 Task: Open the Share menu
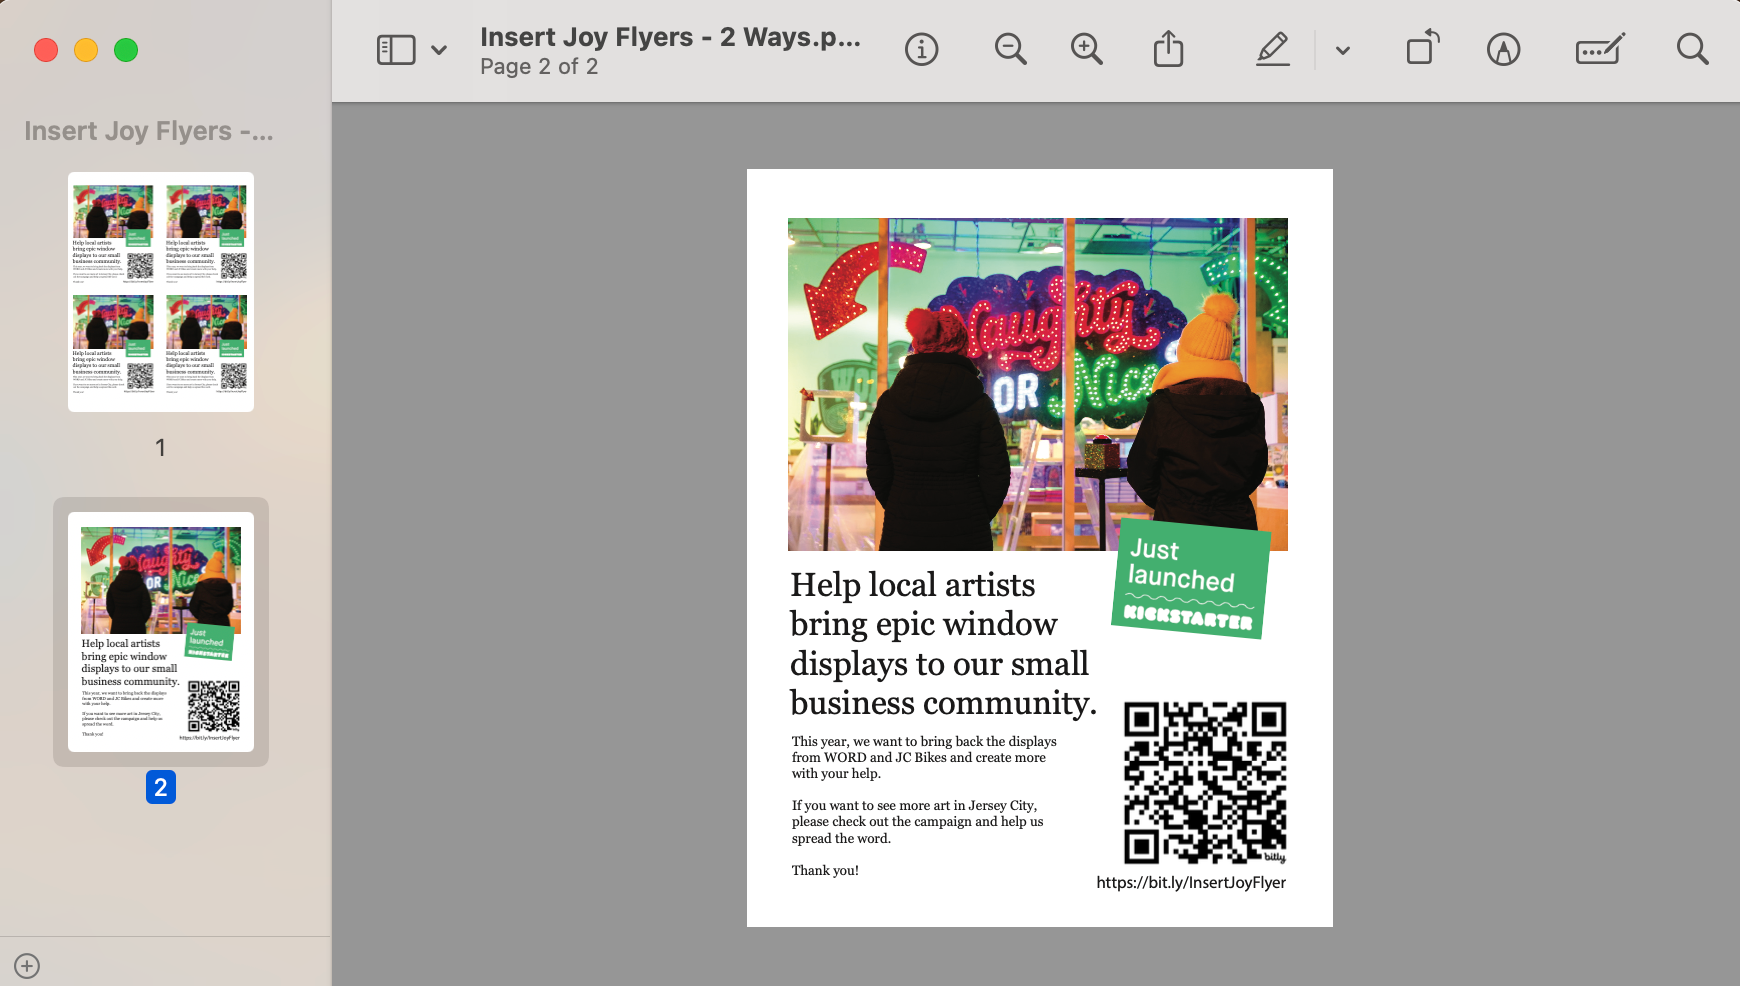coord(1168,49)
